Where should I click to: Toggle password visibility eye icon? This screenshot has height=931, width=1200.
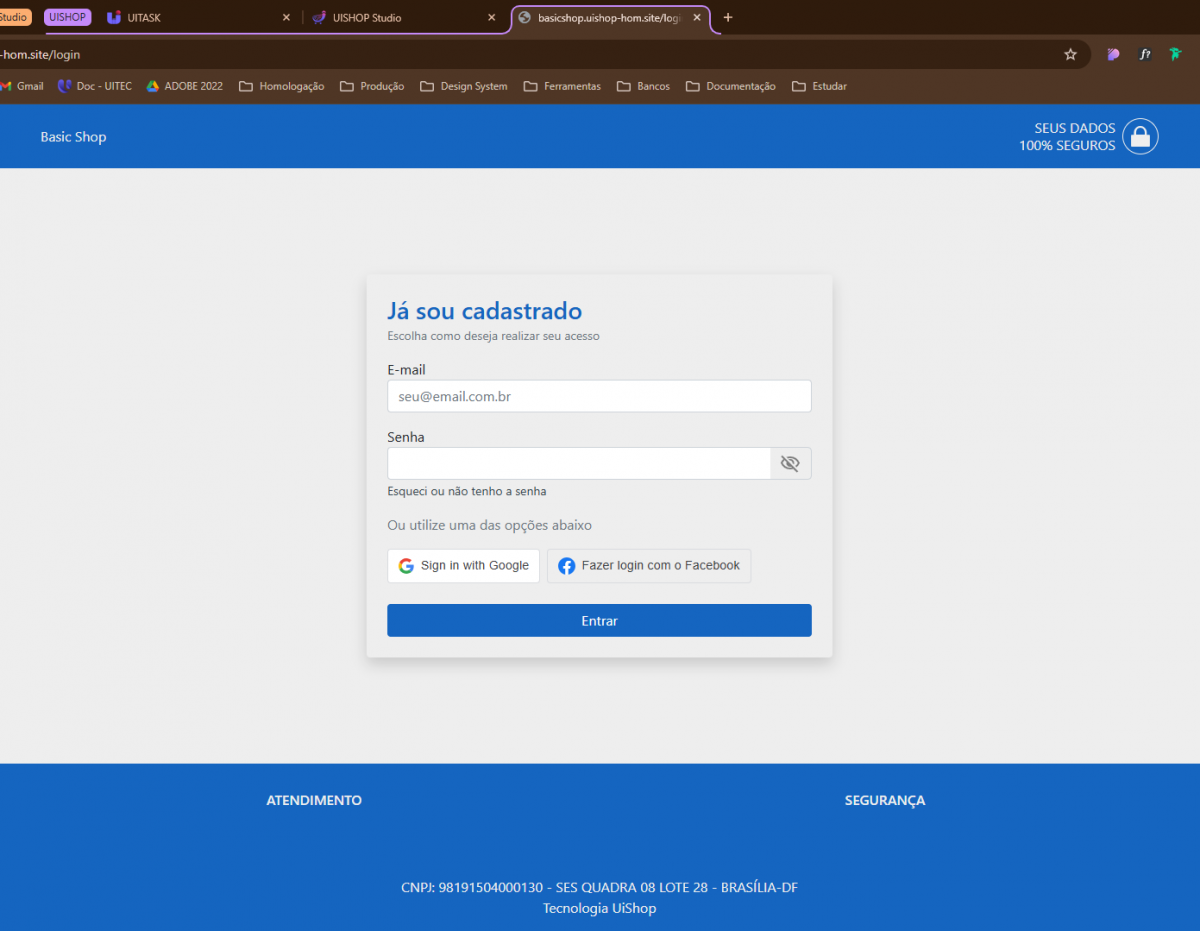click(790, 463)
